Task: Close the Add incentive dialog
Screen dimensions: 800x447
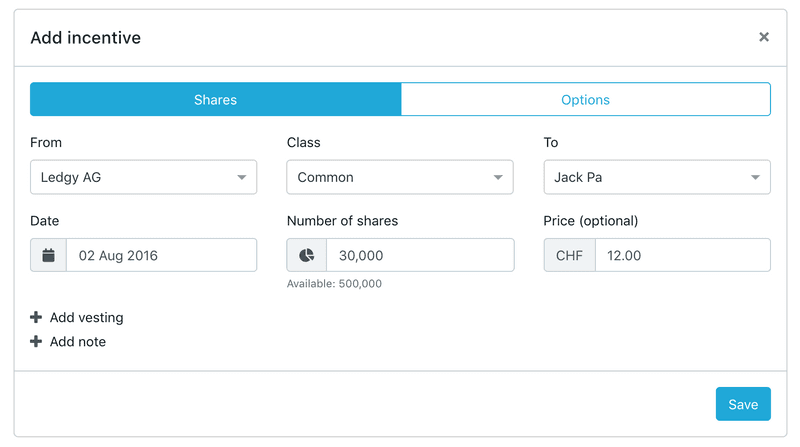Action: point(764,37)
